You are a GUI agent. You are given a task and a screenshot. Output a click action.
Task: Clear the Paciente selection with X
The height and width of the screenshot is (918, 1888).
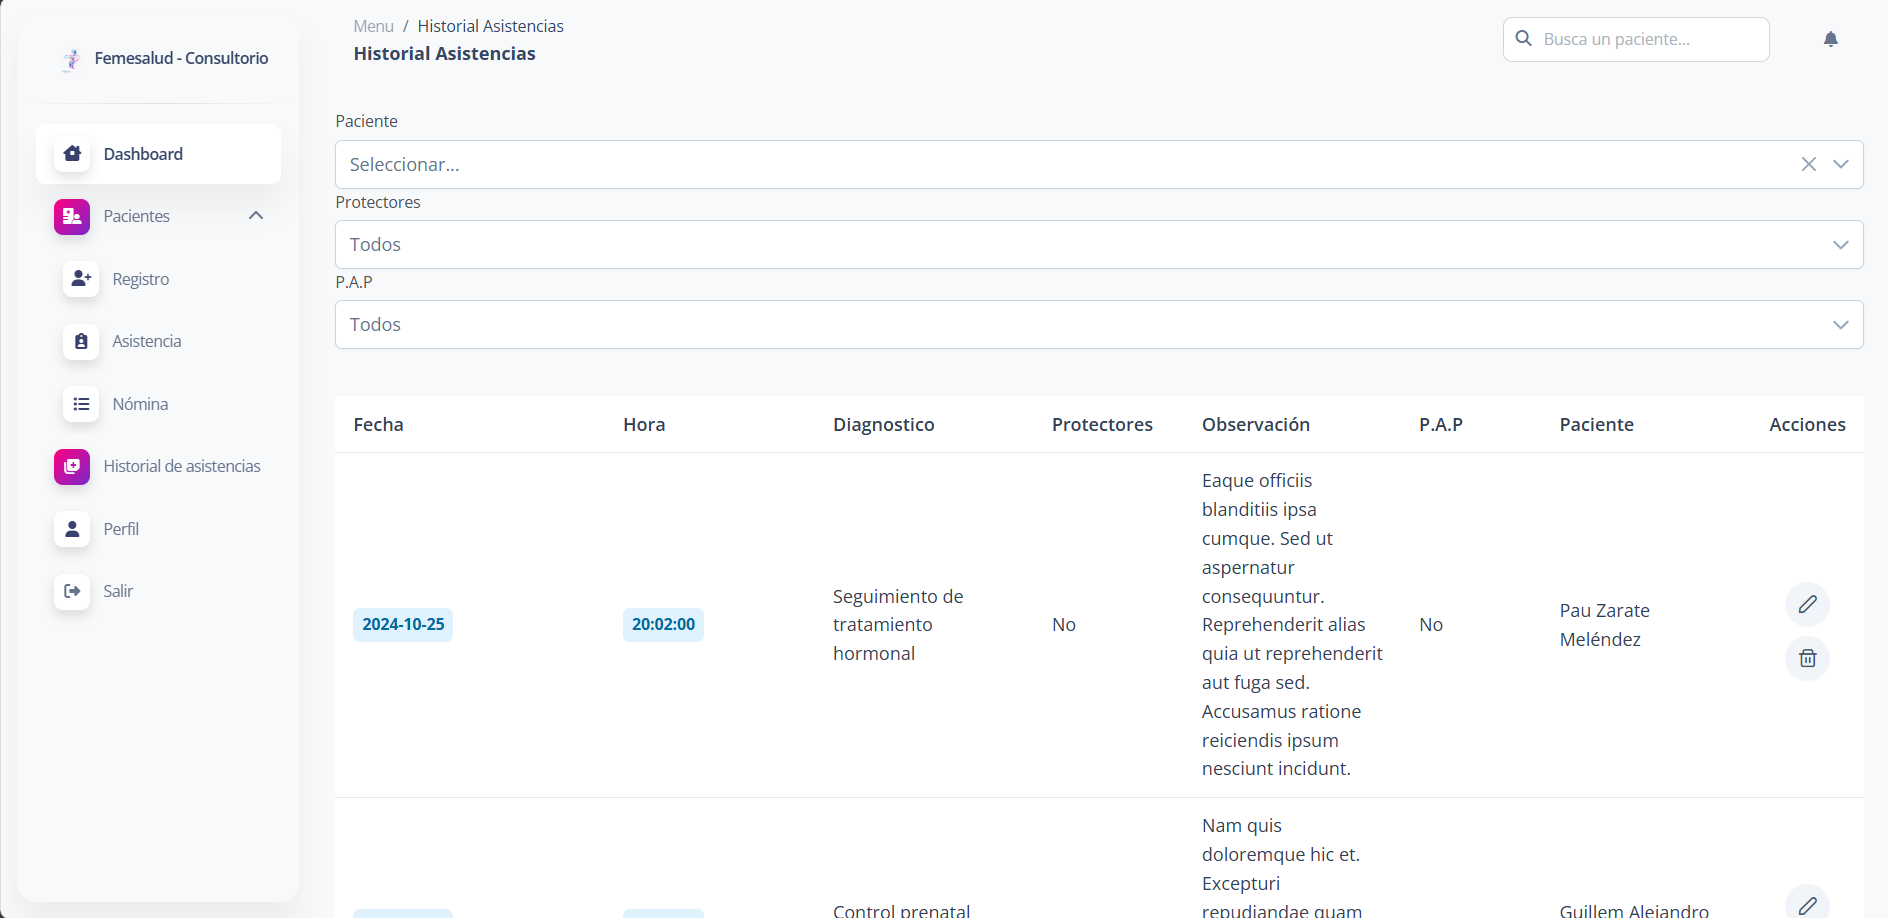pos(1808,164)
